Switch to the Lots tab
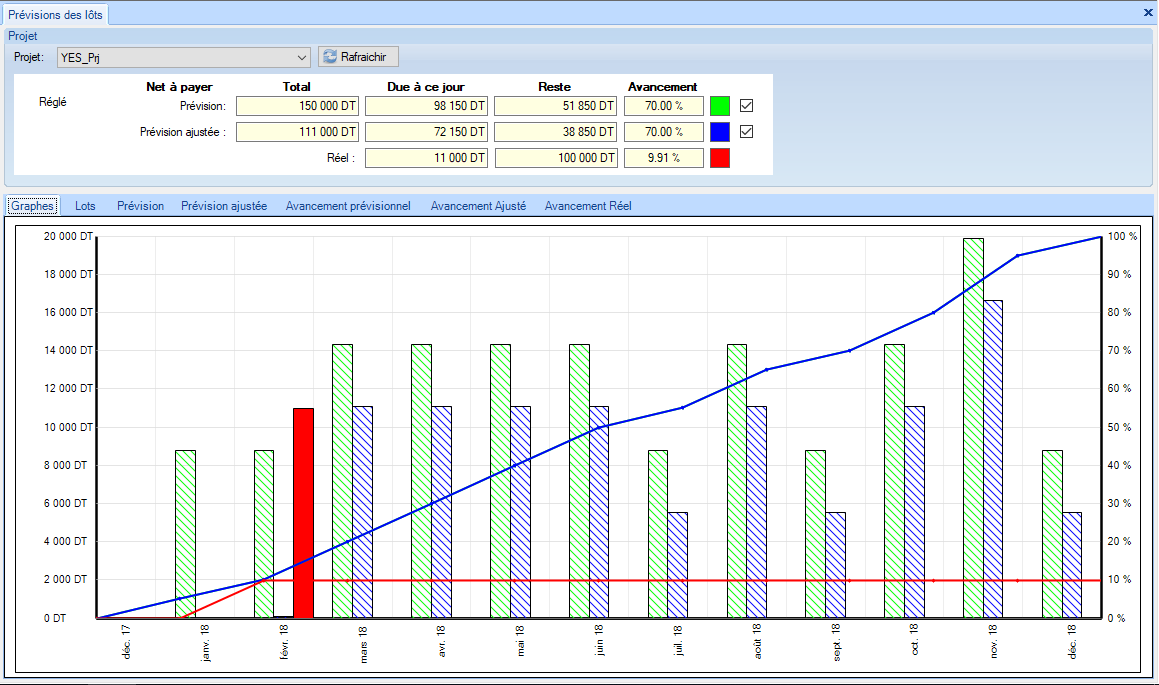The image size is (1159, 685). [x=86, y=206]
